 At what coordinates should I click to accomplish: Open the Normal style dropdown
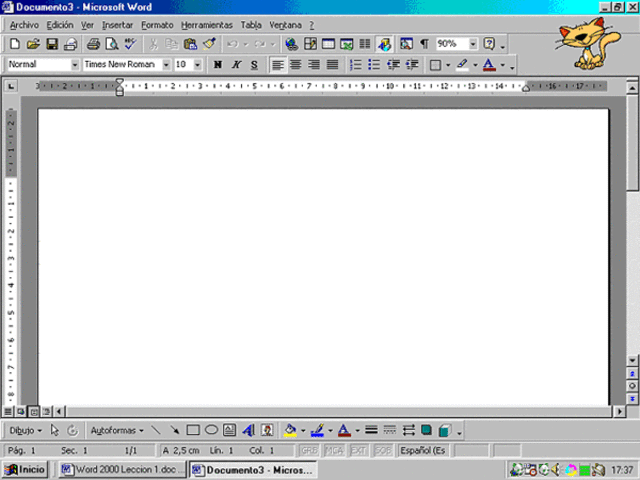click(x=75, y=64)
